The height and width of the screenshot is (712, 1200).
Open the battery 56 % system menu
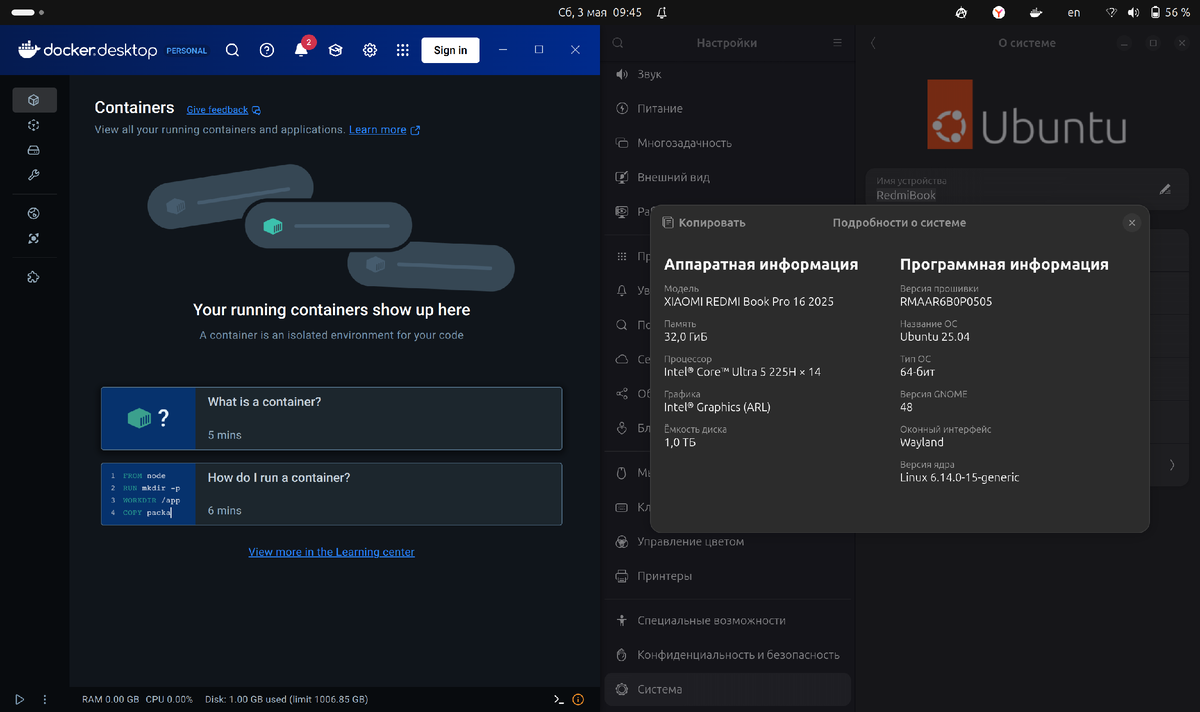pos(1171,13)
